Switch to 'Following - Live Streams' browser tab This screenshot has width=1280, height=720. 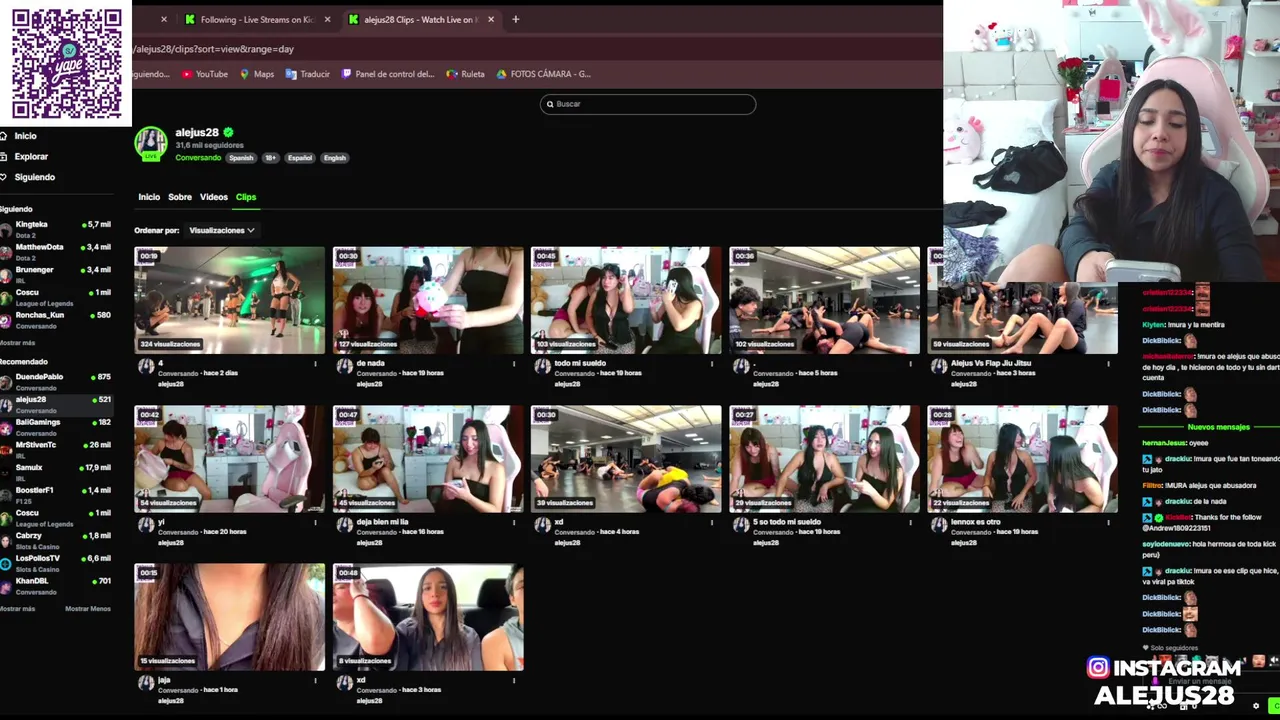pyautogui.click(x=257, y=19)
